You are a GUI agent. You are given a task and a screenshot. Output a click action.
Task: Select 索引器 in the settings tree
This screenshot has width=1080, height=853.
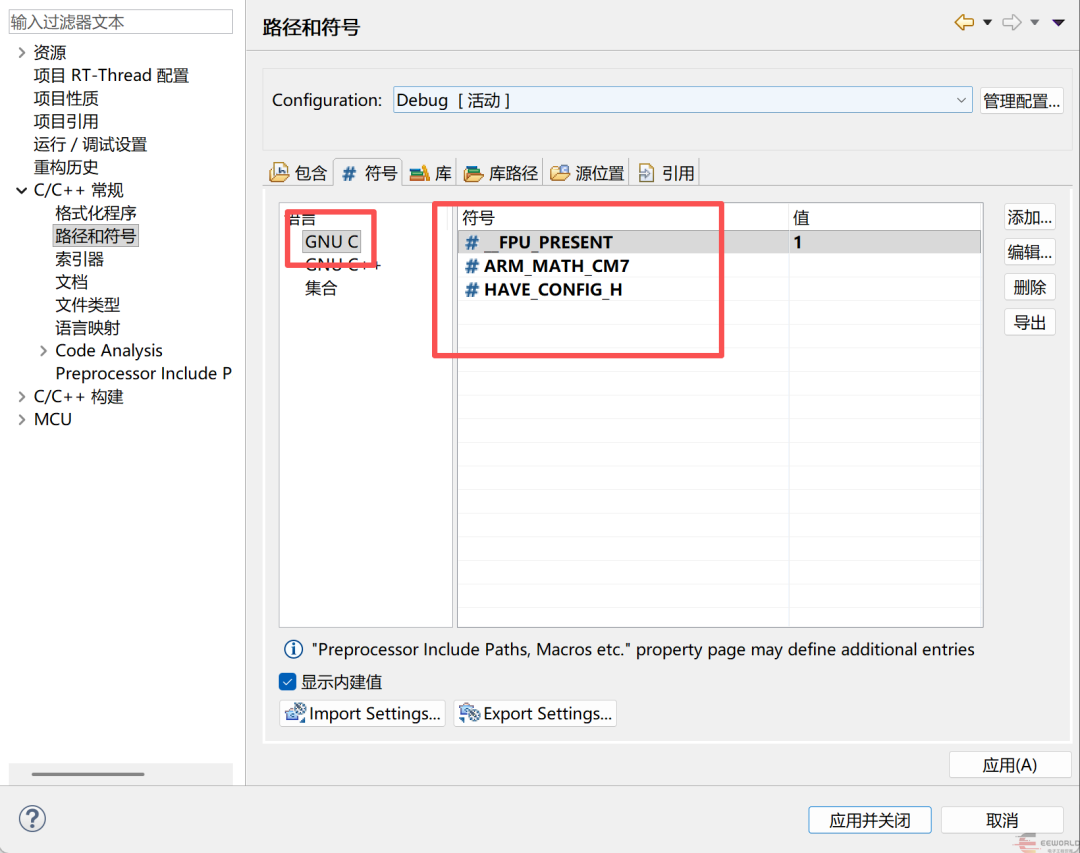[x=79, y=259]
